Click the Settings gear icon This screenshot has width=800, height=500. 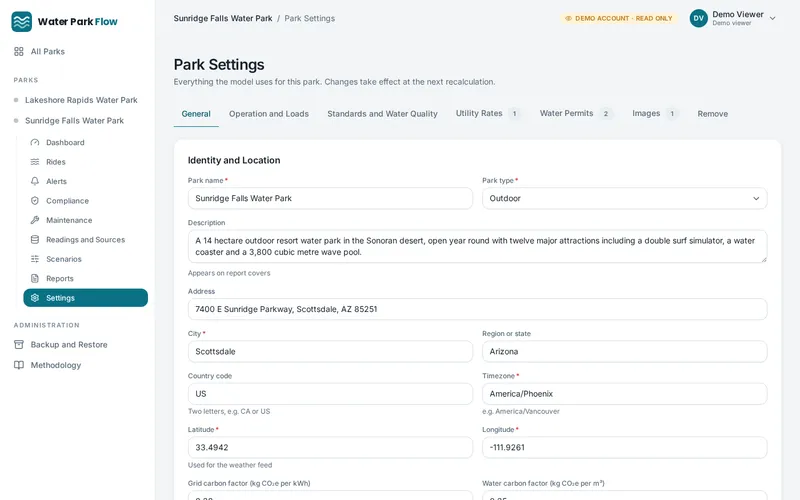pos(35,297)
